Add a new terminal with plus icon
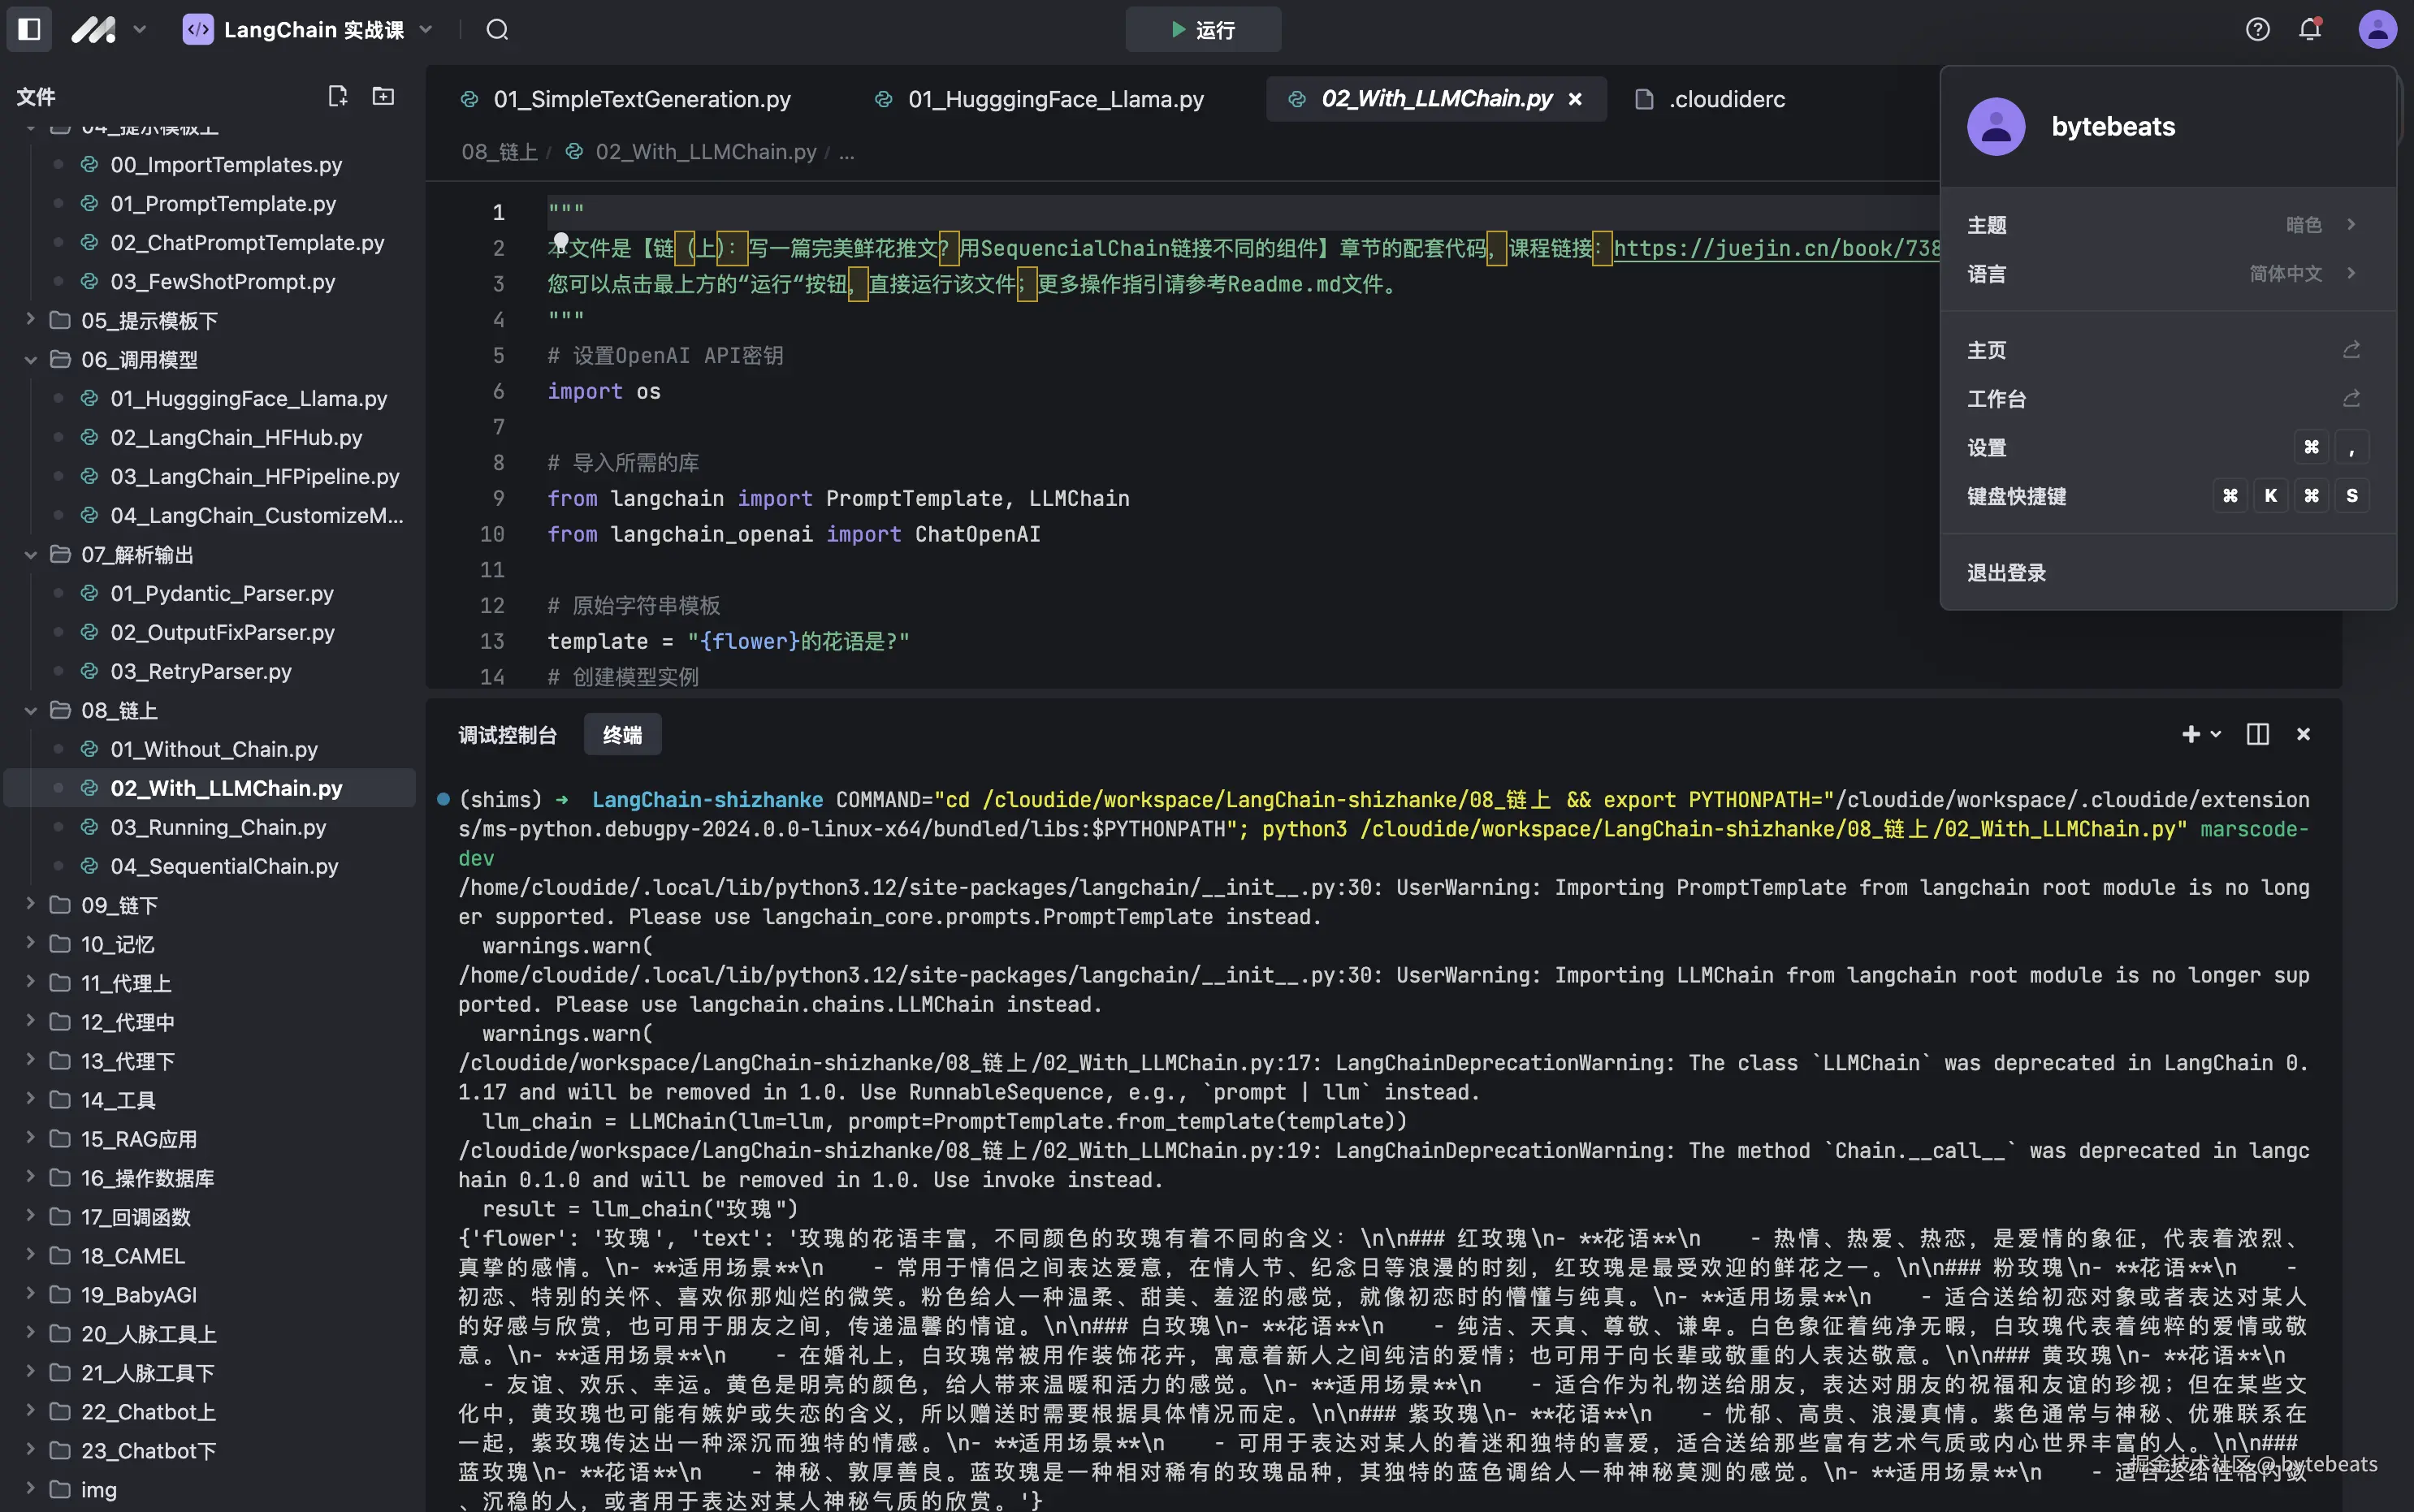This screenshot has height=1512, width=2414. tap(2190, 734)
